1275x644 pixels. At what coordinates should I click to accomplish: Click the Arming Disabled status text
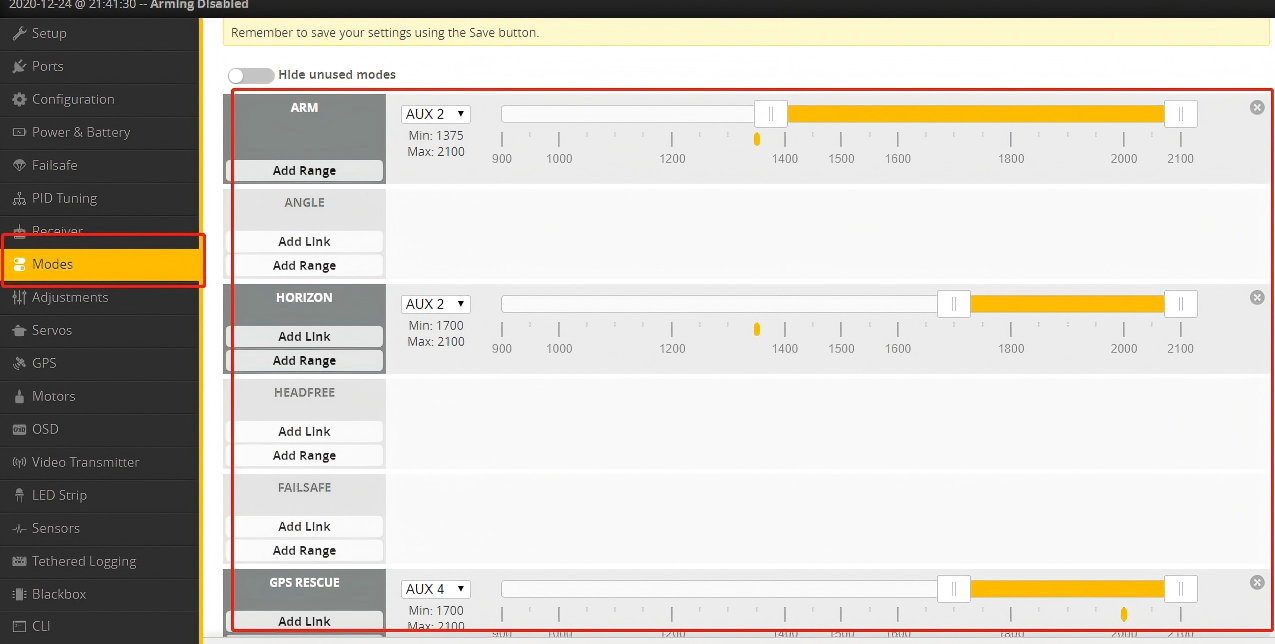pos(199,5)
